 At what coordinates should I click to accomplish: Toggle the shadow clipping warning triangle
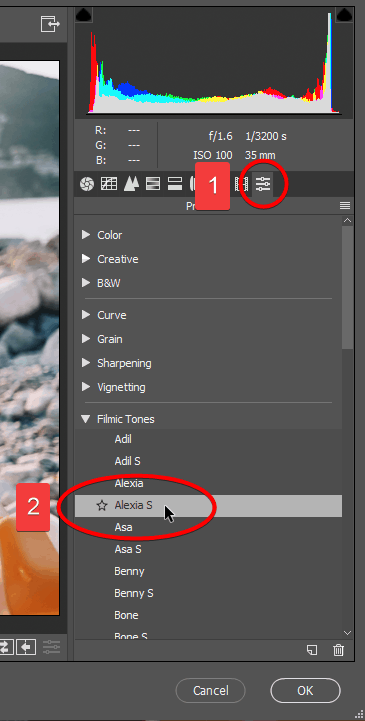point(83,15)
